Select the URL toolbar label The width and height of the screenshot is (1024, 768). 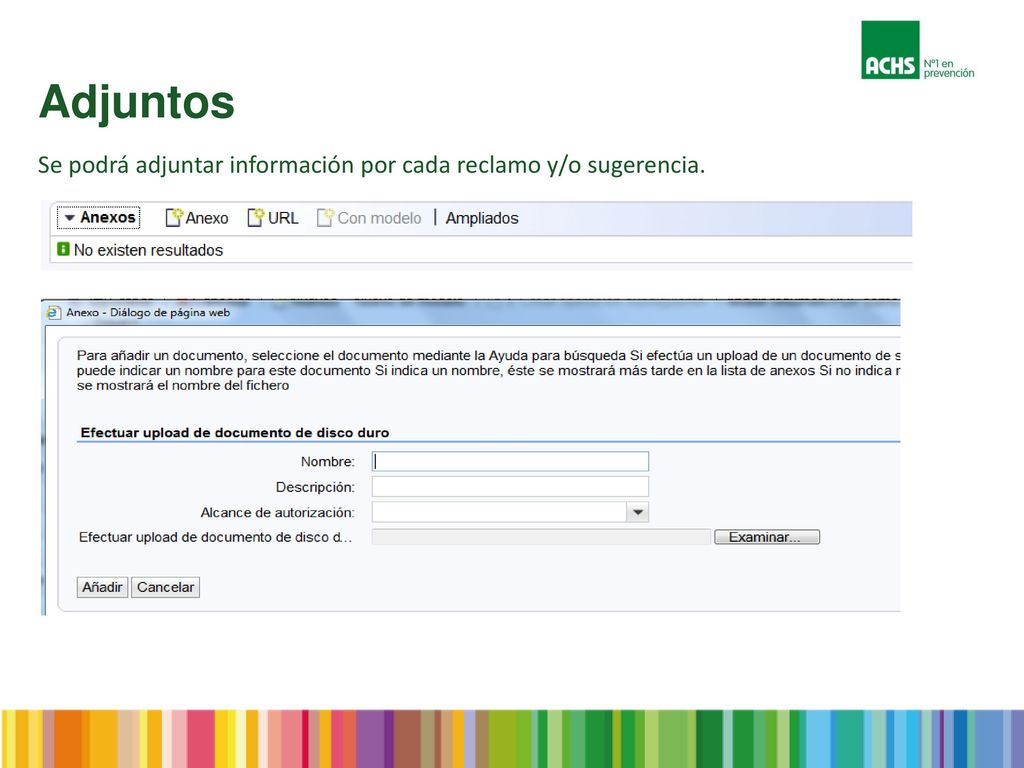click(283, 218)
